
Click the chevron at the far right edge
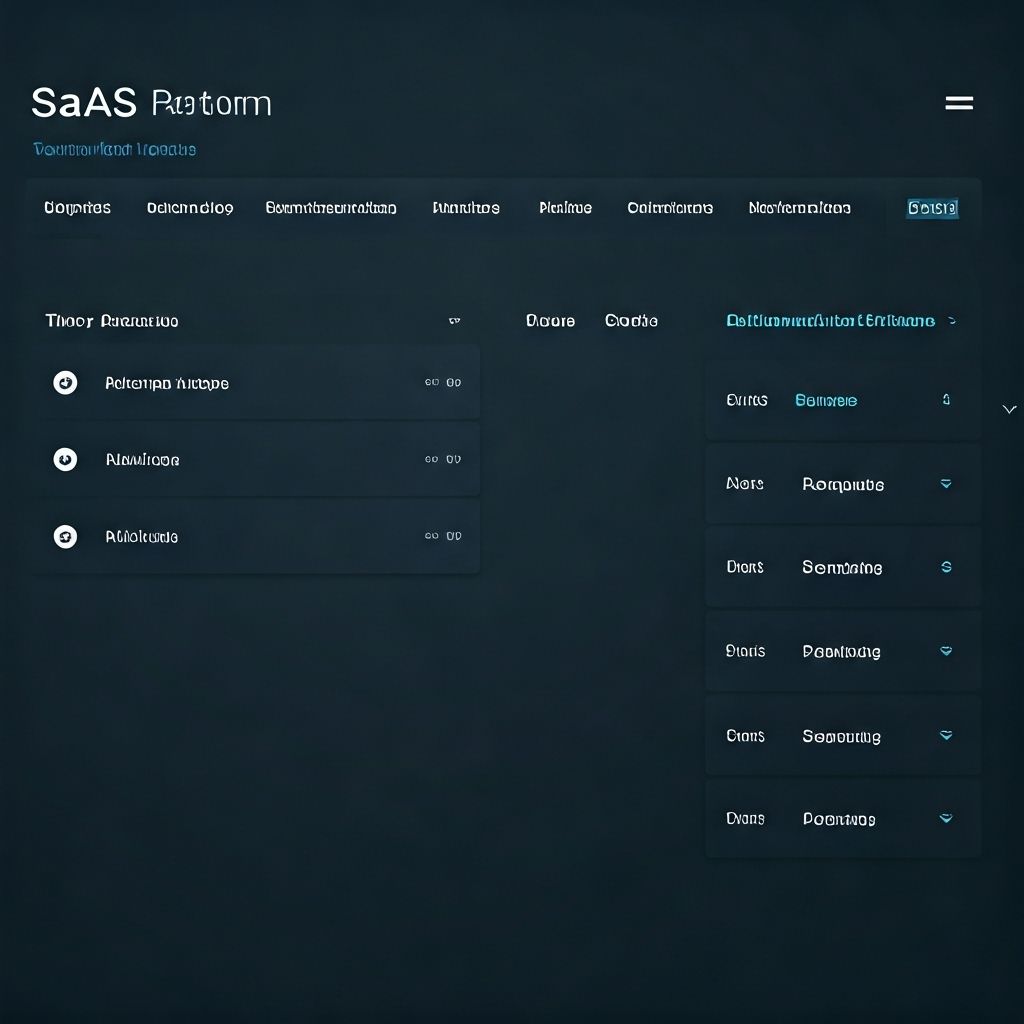[1009, 409]
